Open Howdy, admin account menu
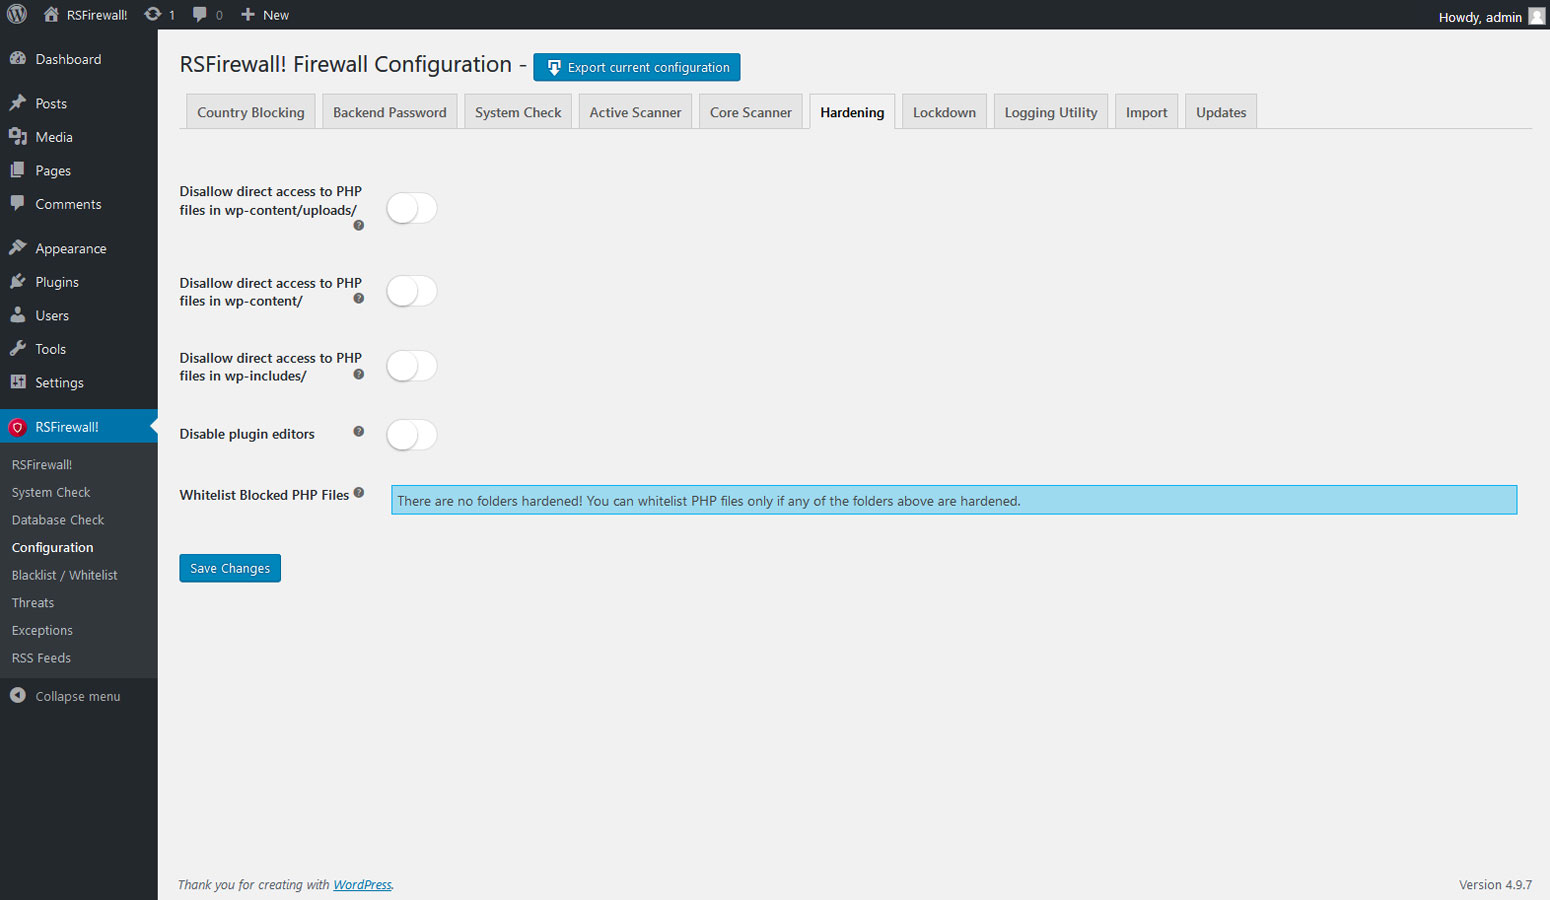 click(x=1491, y=16)
